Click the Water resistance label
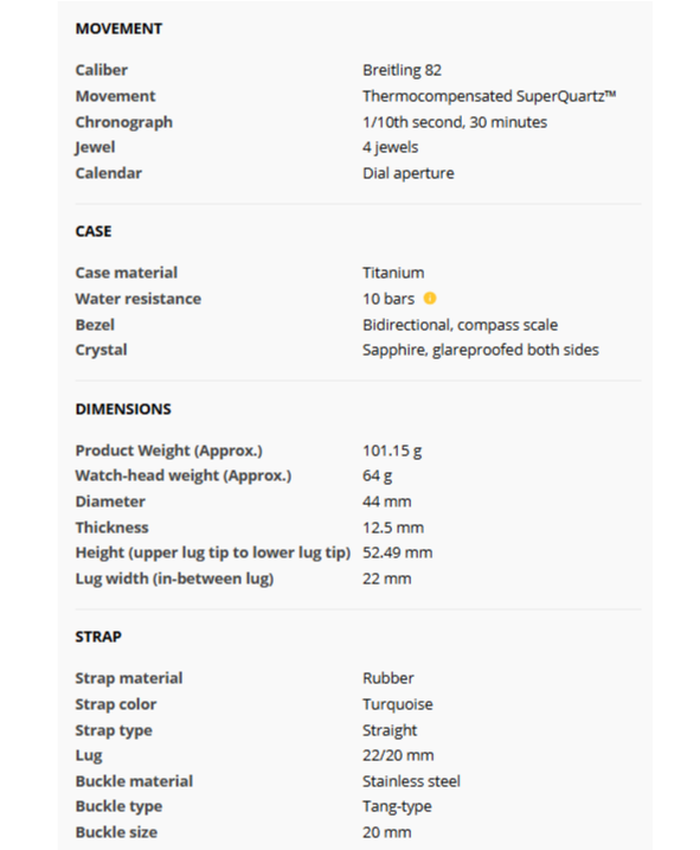Screen dimensions: 700x850 tap(138, 299)
